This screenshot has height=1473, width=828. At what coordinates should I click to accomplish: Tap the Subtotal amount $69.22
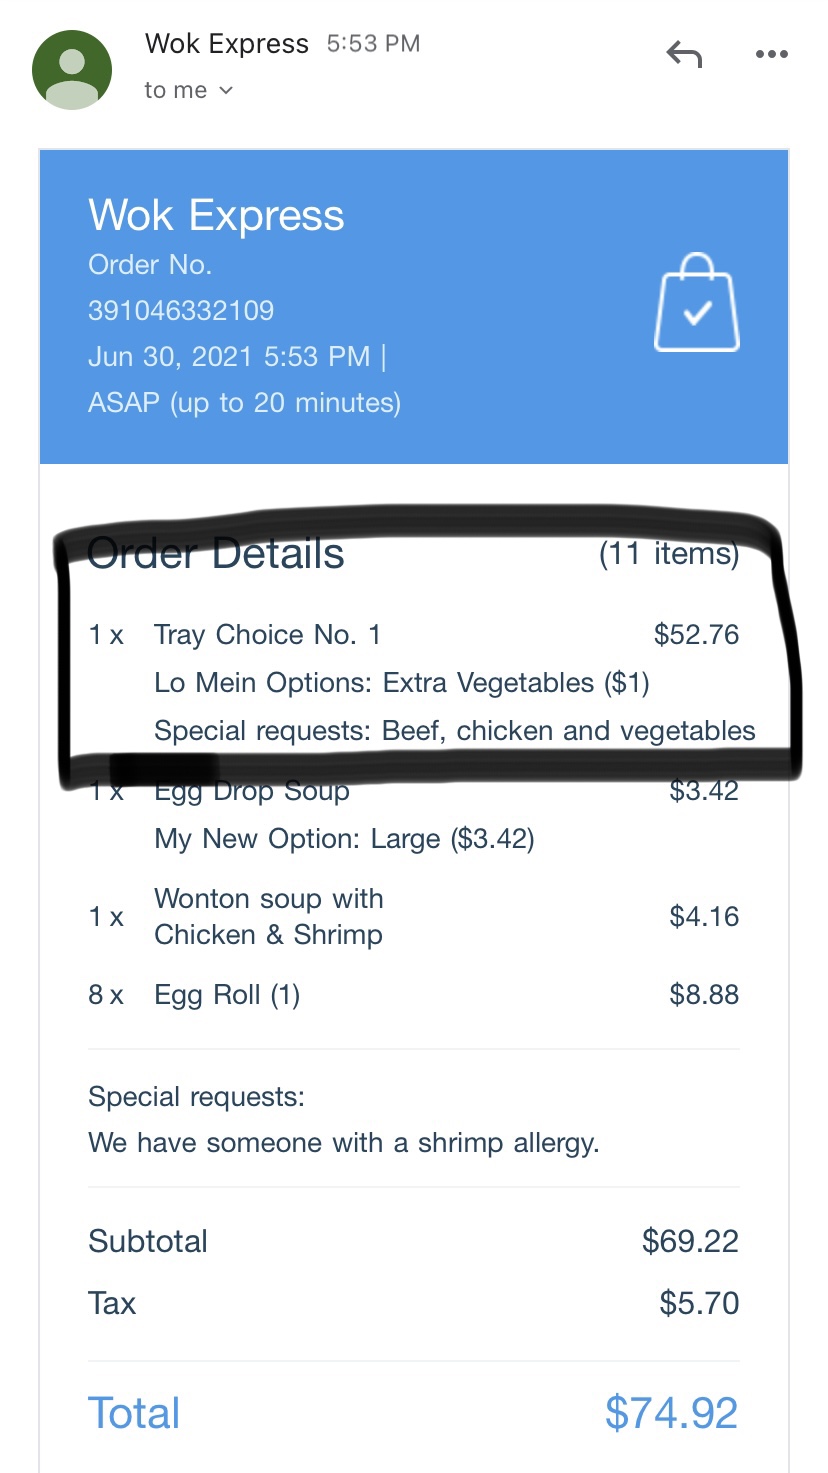[690, 1241]
